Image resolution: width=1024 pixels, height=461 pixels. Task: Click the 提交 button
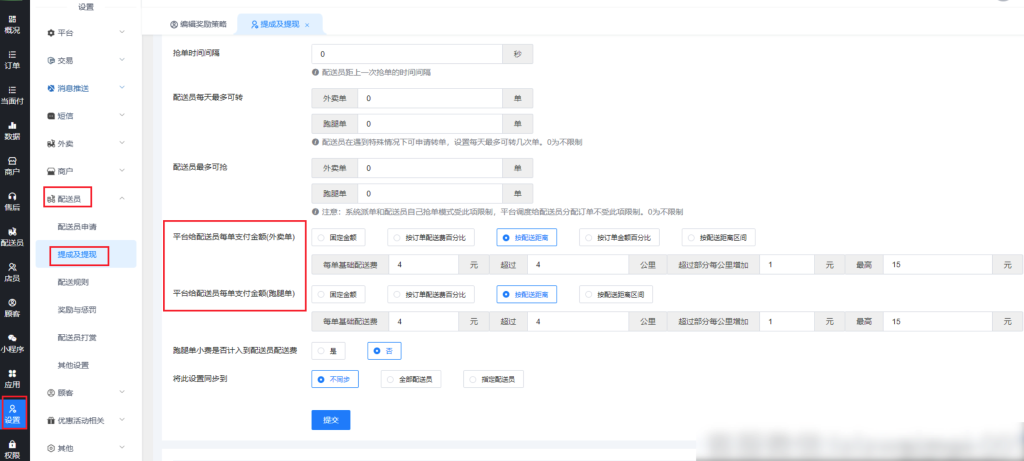pos(330,420)
